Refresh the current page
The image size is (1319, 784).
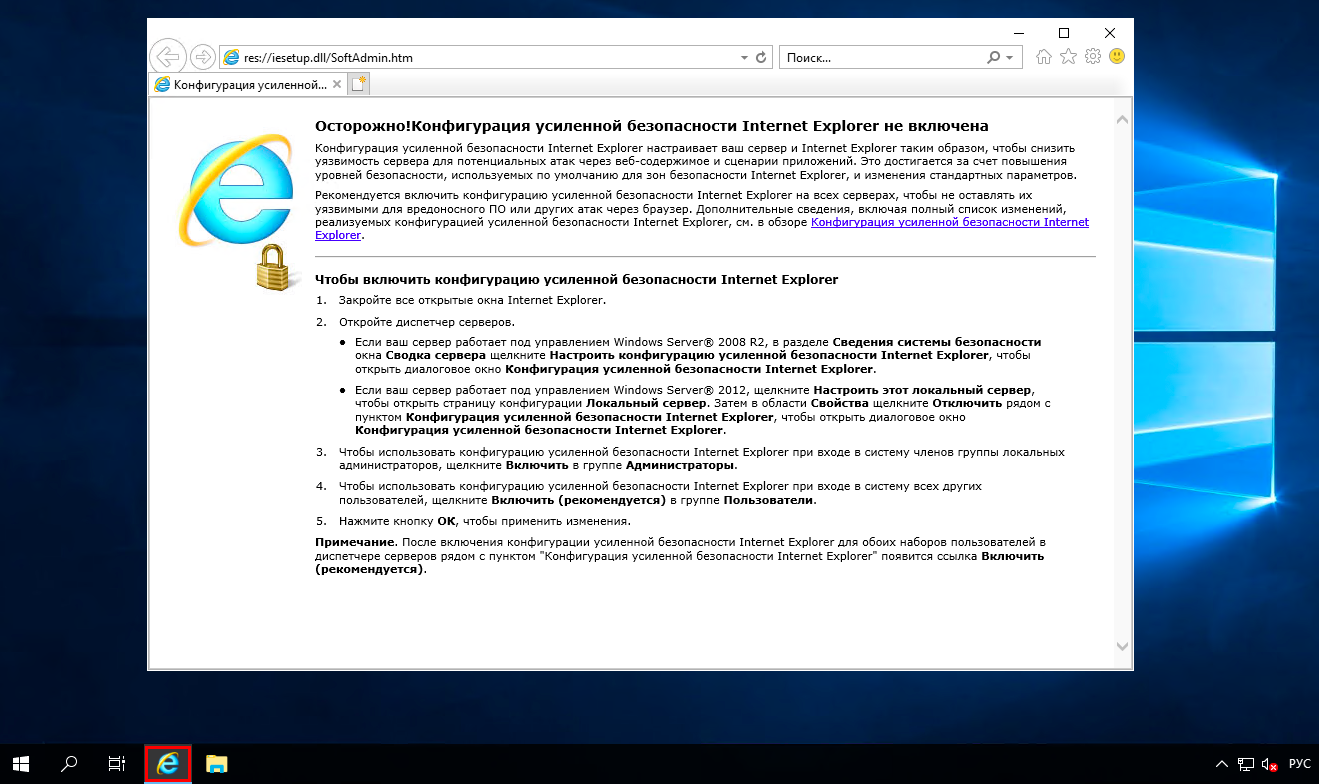pos(762,58)
